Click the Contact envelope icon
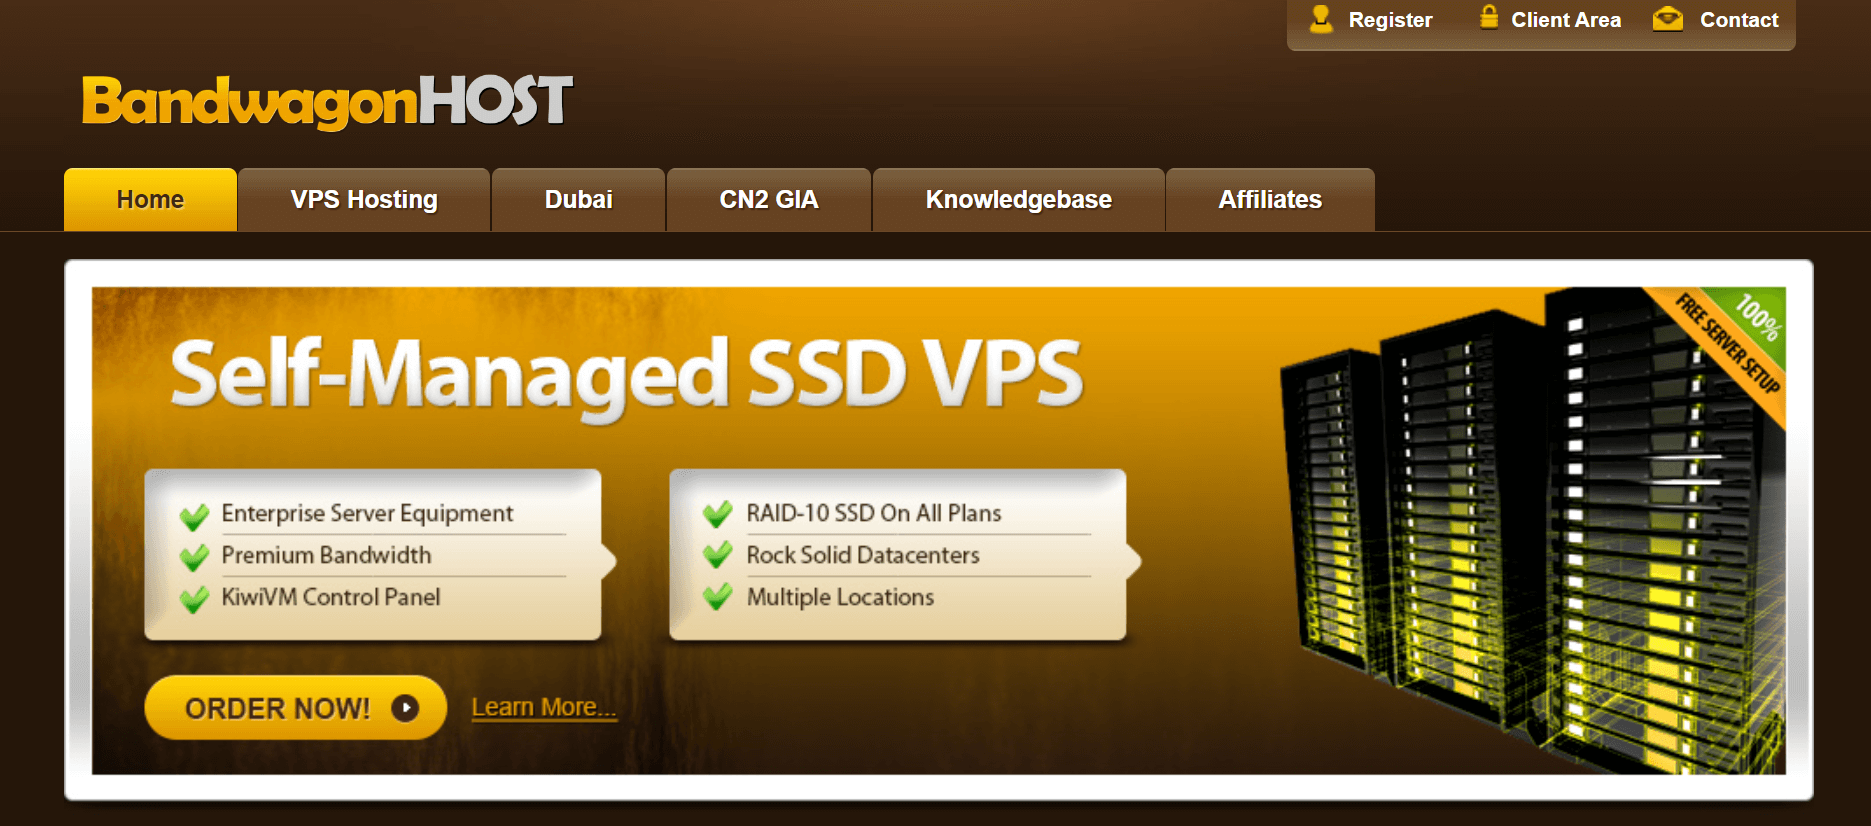1871x826 pixels. 1668,19
